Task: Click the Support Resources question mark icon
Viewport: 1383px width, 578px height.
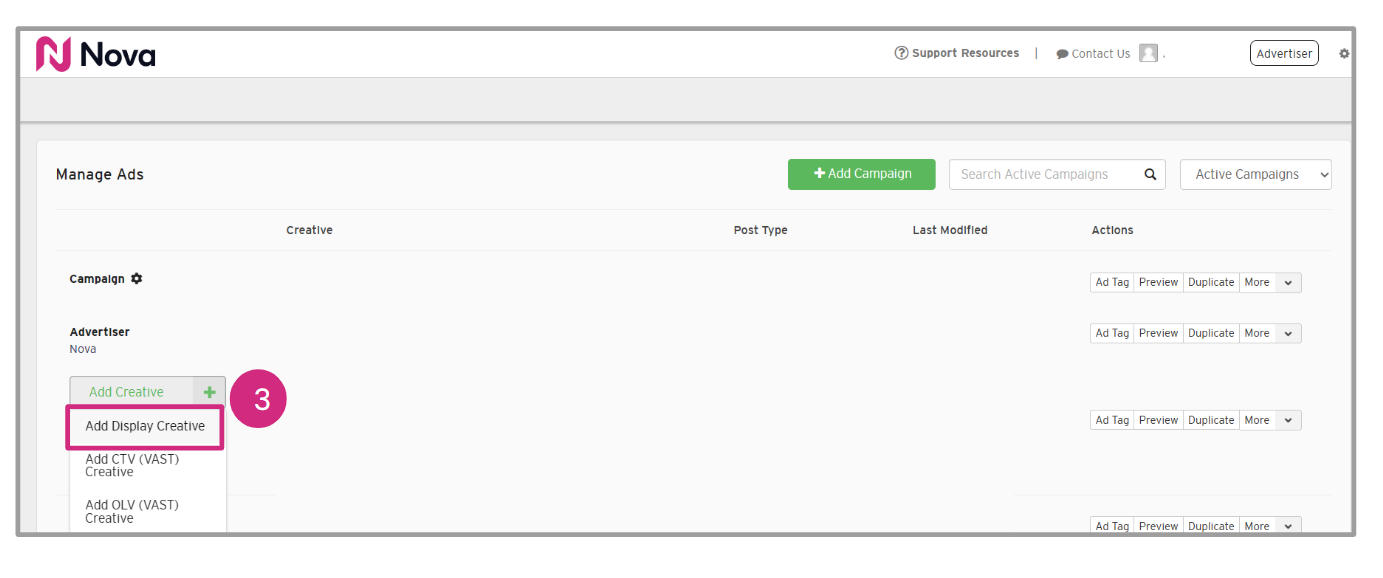Action: (901, 53)
